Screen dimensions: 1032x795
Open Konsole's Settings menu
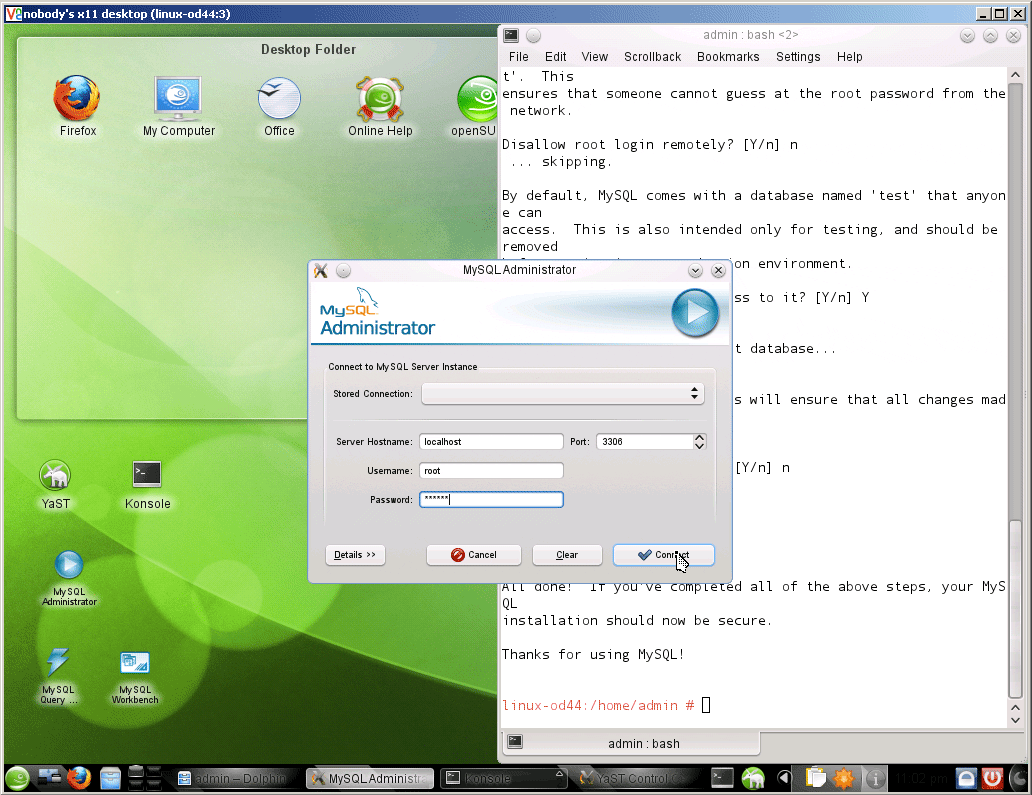click(x=798, y=57)
